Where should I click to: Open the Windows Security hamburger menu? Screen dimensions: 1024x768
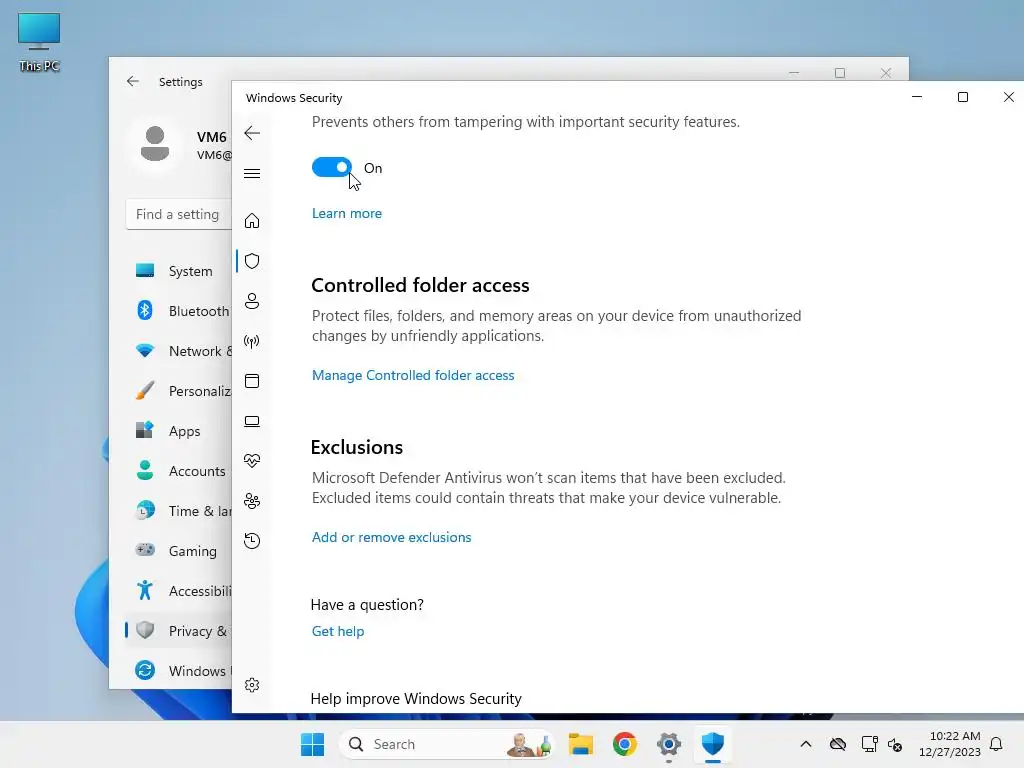click(252, 174)
